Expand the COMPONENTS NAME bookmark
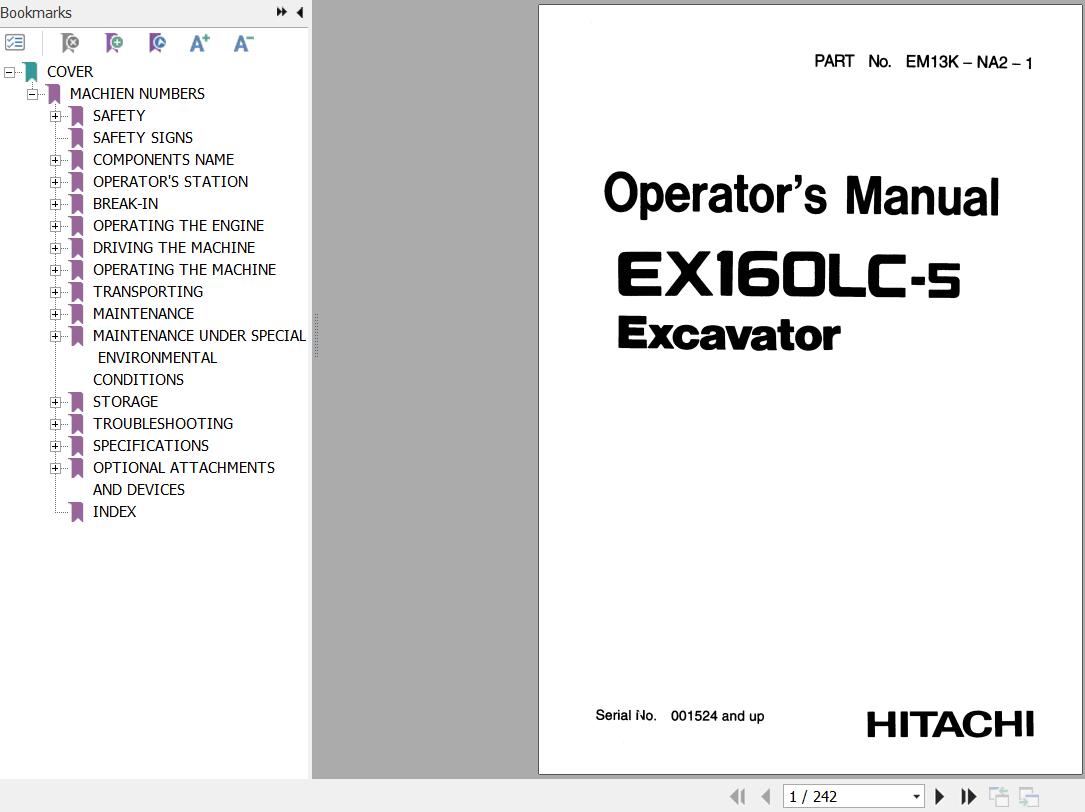The image size is (1085, 812). point(55,161)
